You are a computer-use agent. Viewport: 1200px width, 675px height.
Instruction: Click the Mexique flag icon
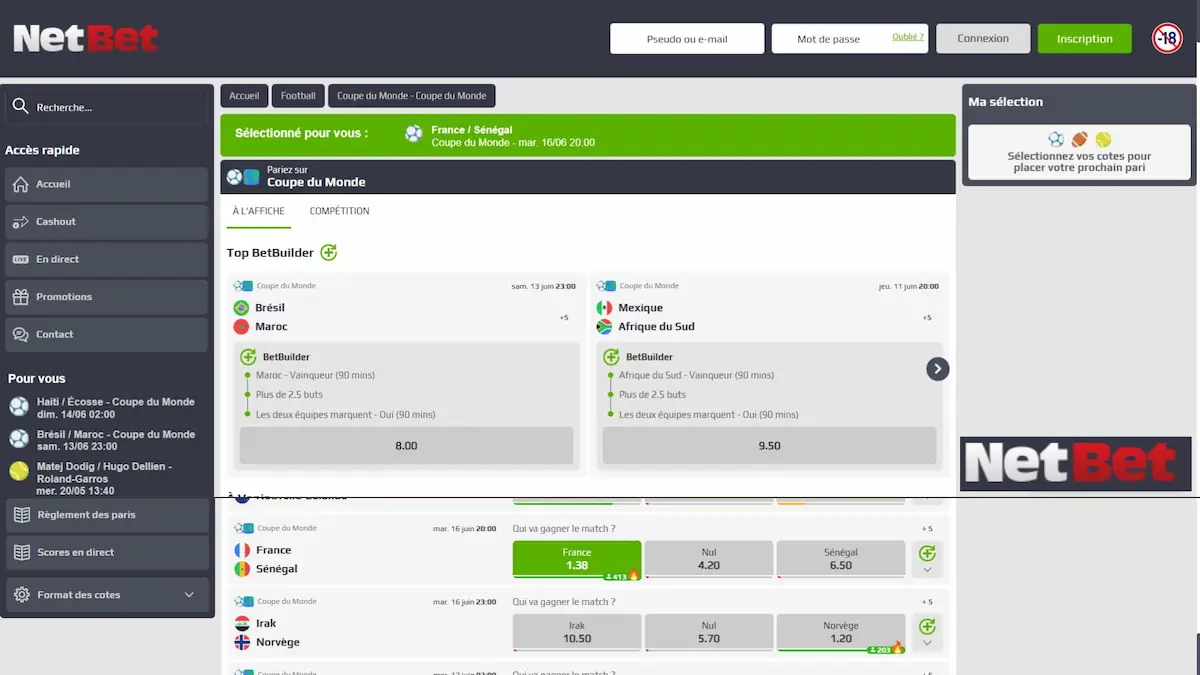604,308
